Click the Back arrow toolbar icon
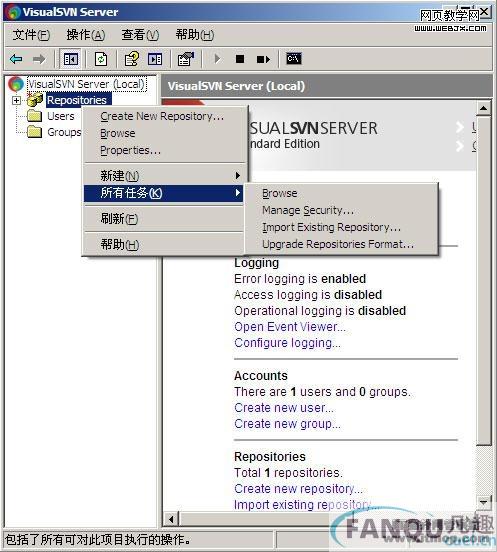 coord(16,59)
